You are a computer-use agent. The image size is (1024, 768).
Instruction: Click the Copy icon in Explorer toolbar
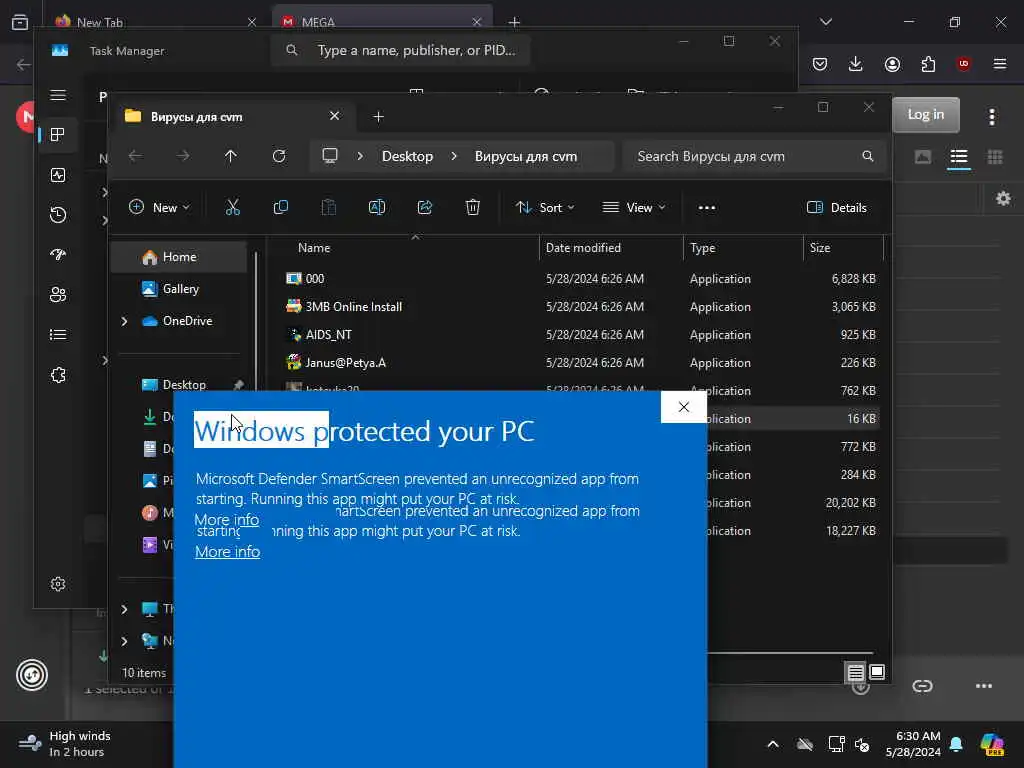(281, 208)
